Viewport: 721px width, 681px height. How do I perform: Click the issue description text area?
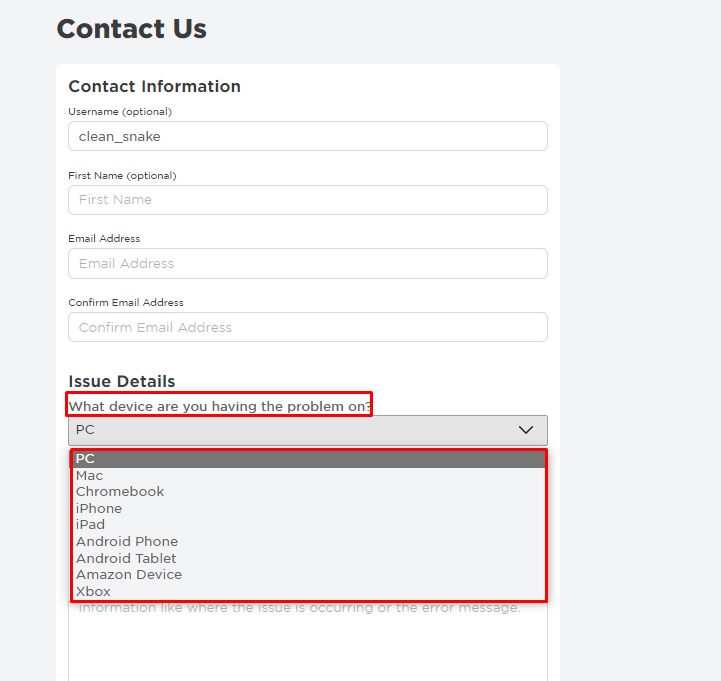coord(307,645)
